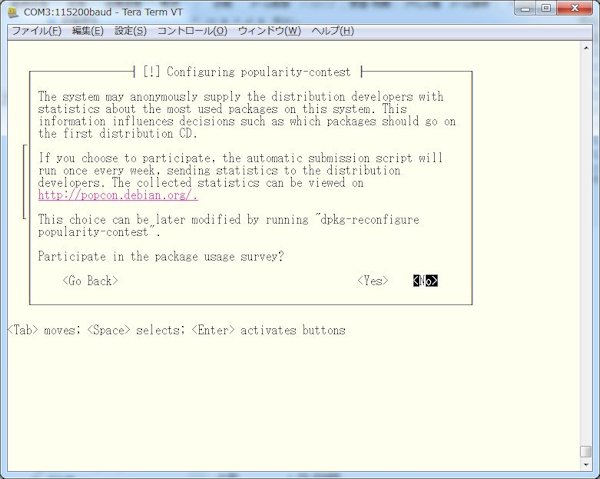Select the <Go Back> button
The height and width of the screenshot is (479, 600).
point(90,281)
